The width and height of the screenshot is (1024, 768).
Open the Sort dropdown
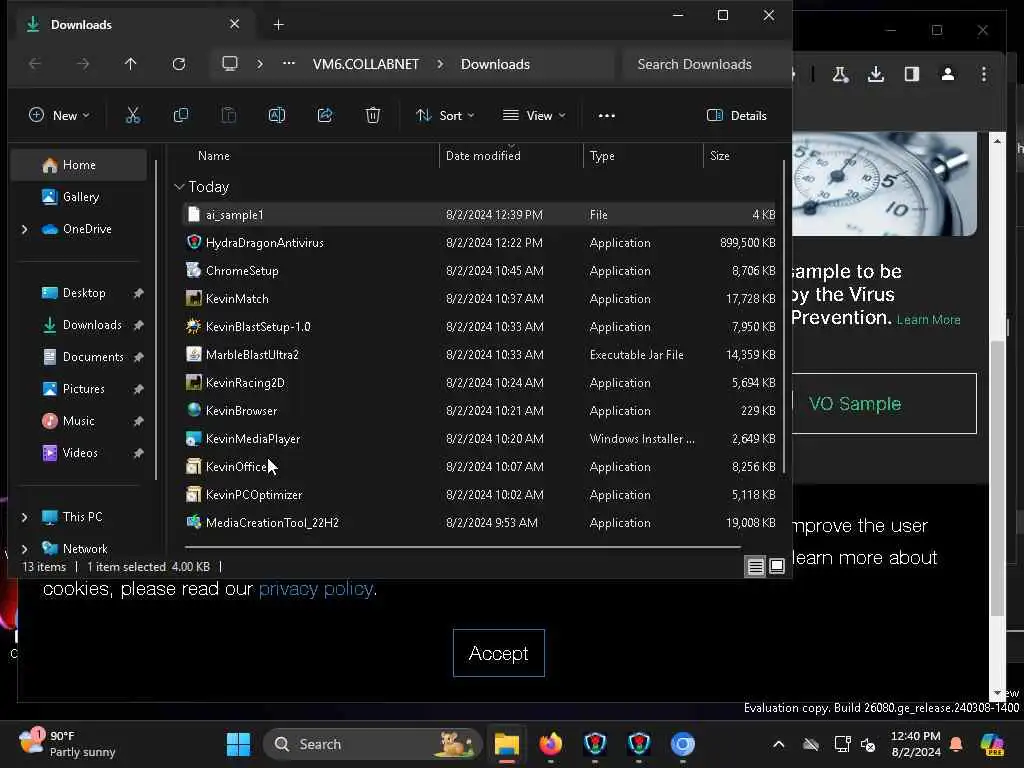click(x=445, y=116)
